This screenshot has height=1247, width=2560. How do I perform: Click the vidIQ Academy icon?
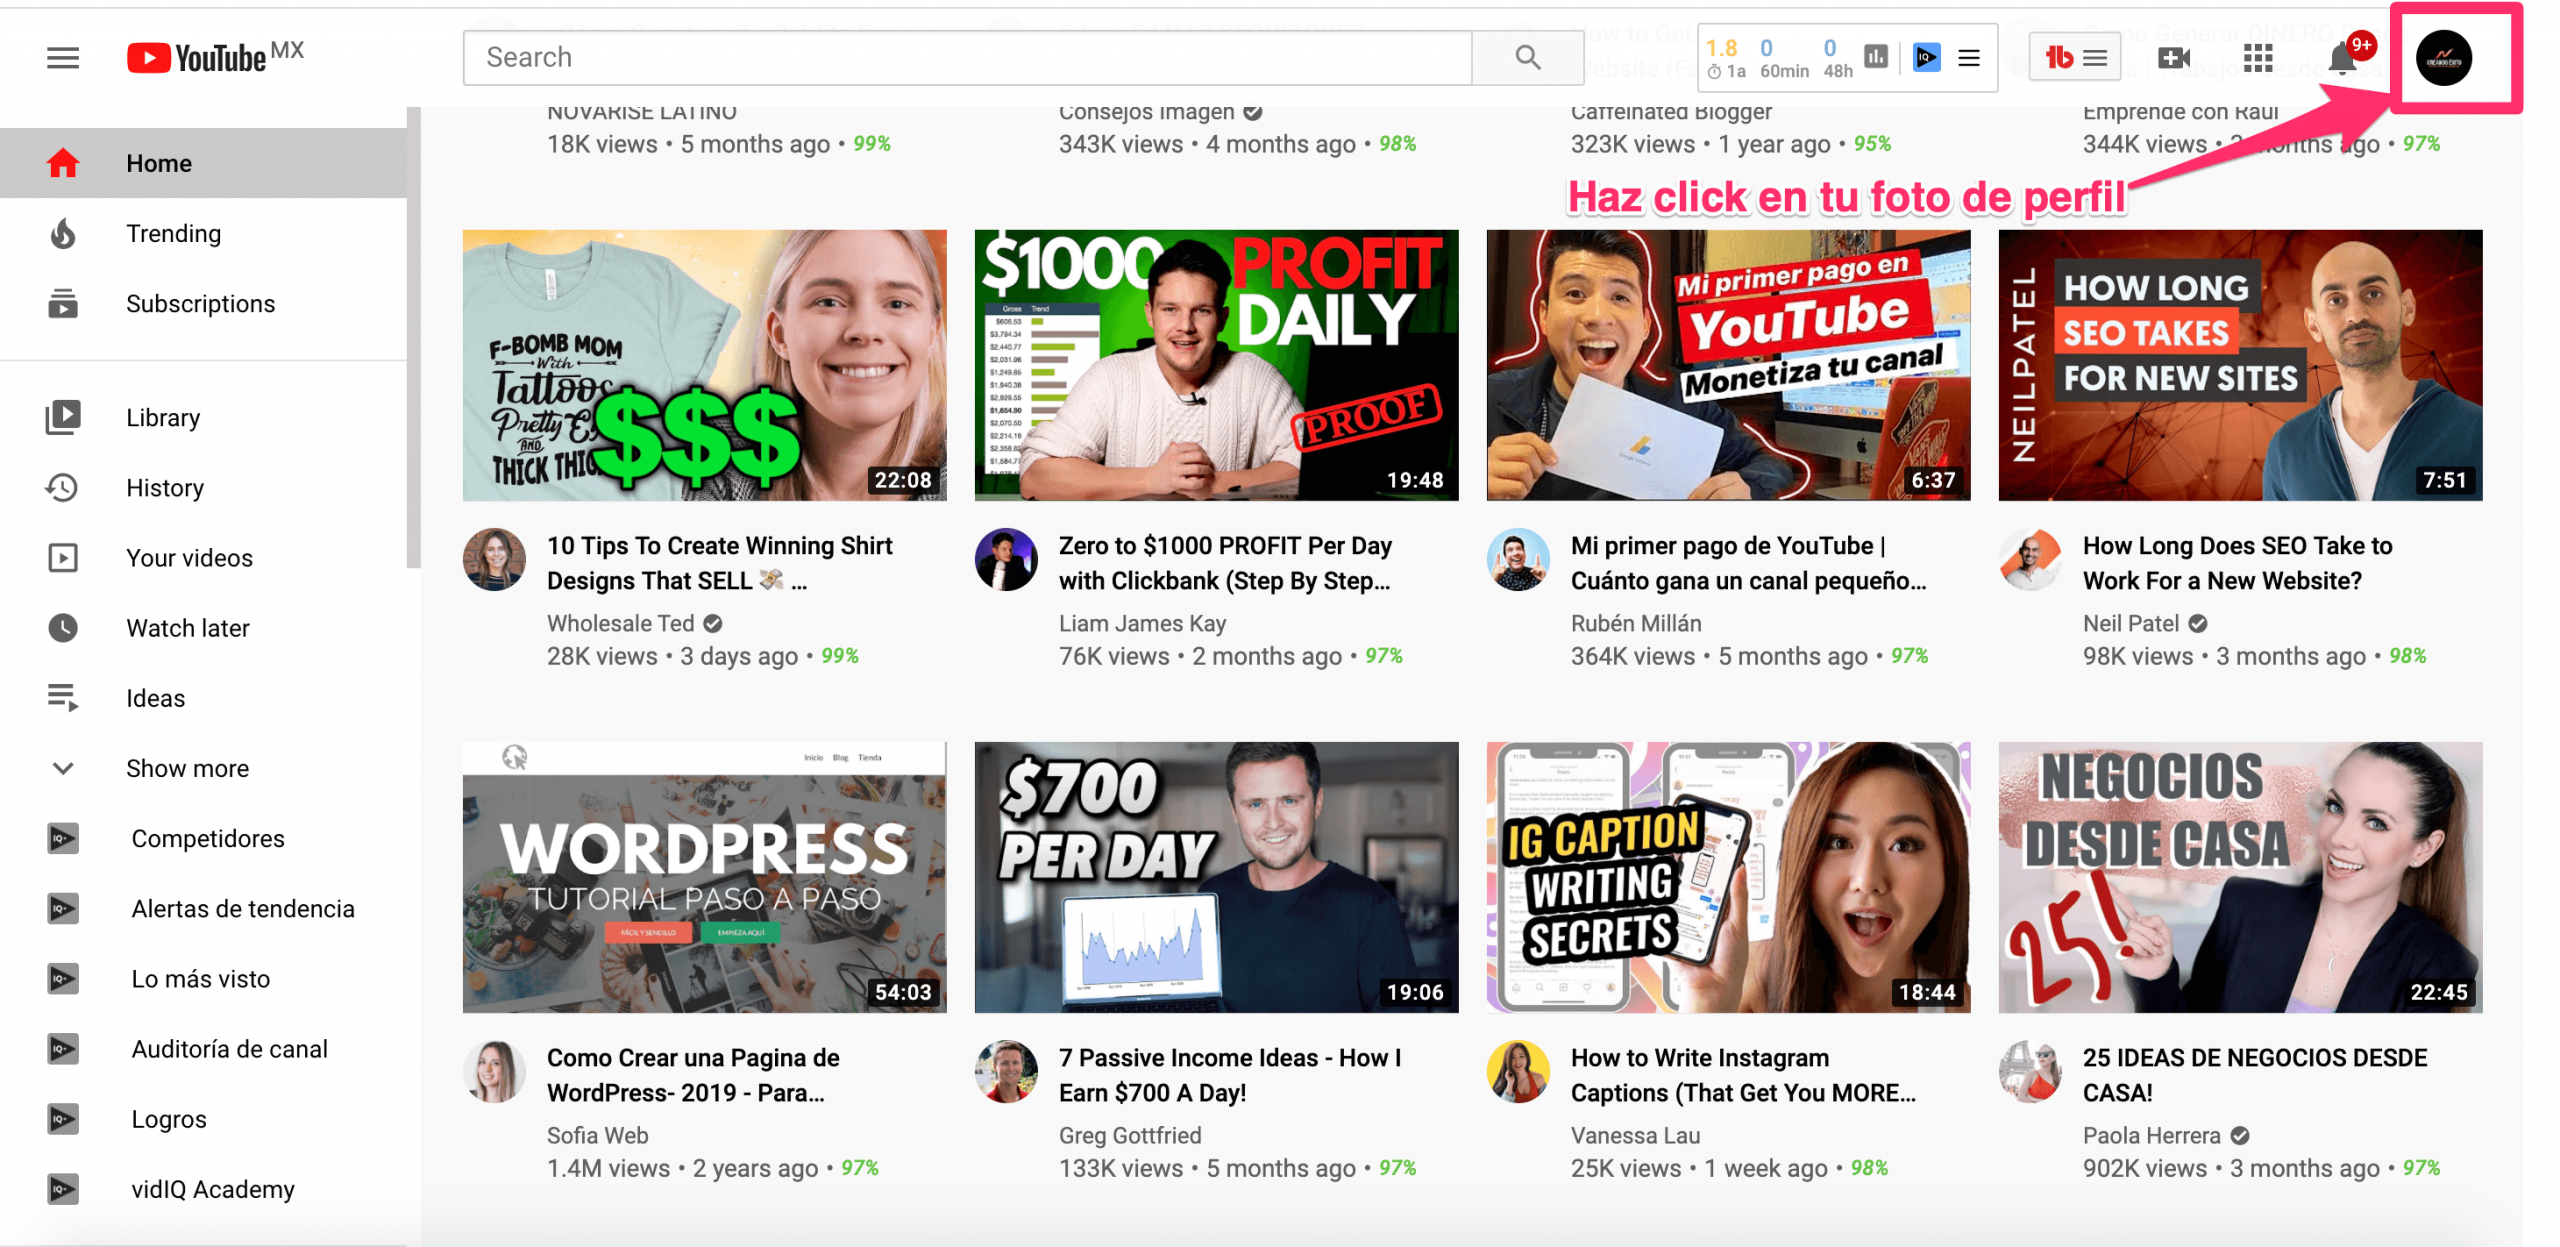point(63,1188)
